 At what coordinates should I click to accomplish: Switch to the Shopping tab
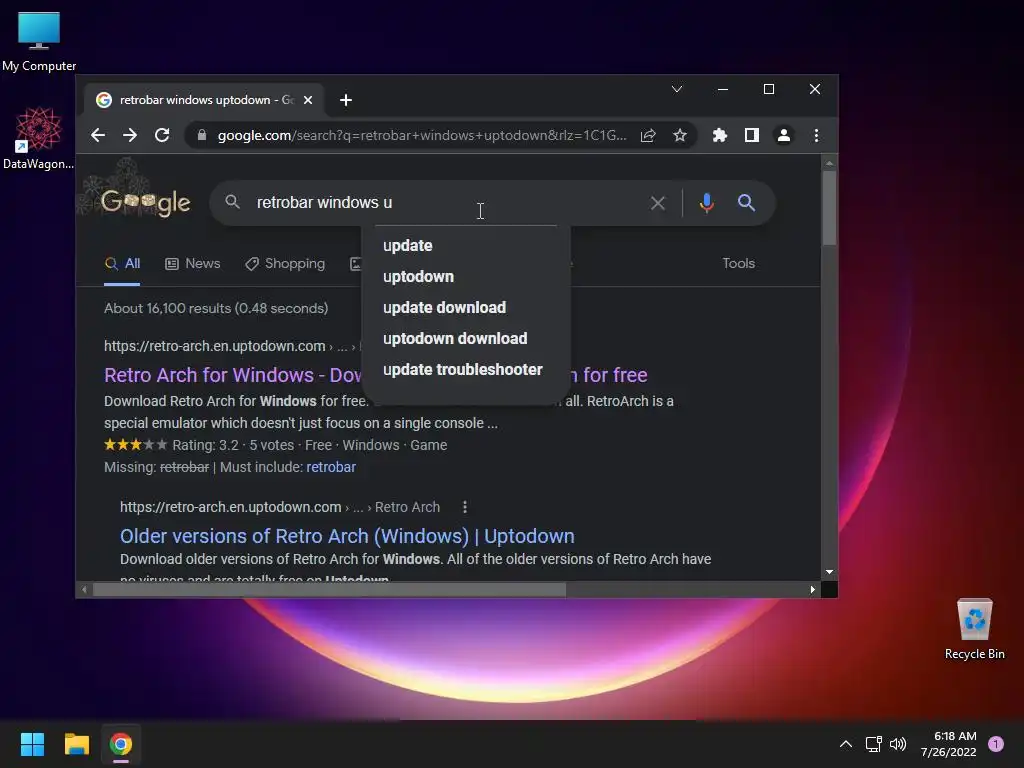point(285,263)
